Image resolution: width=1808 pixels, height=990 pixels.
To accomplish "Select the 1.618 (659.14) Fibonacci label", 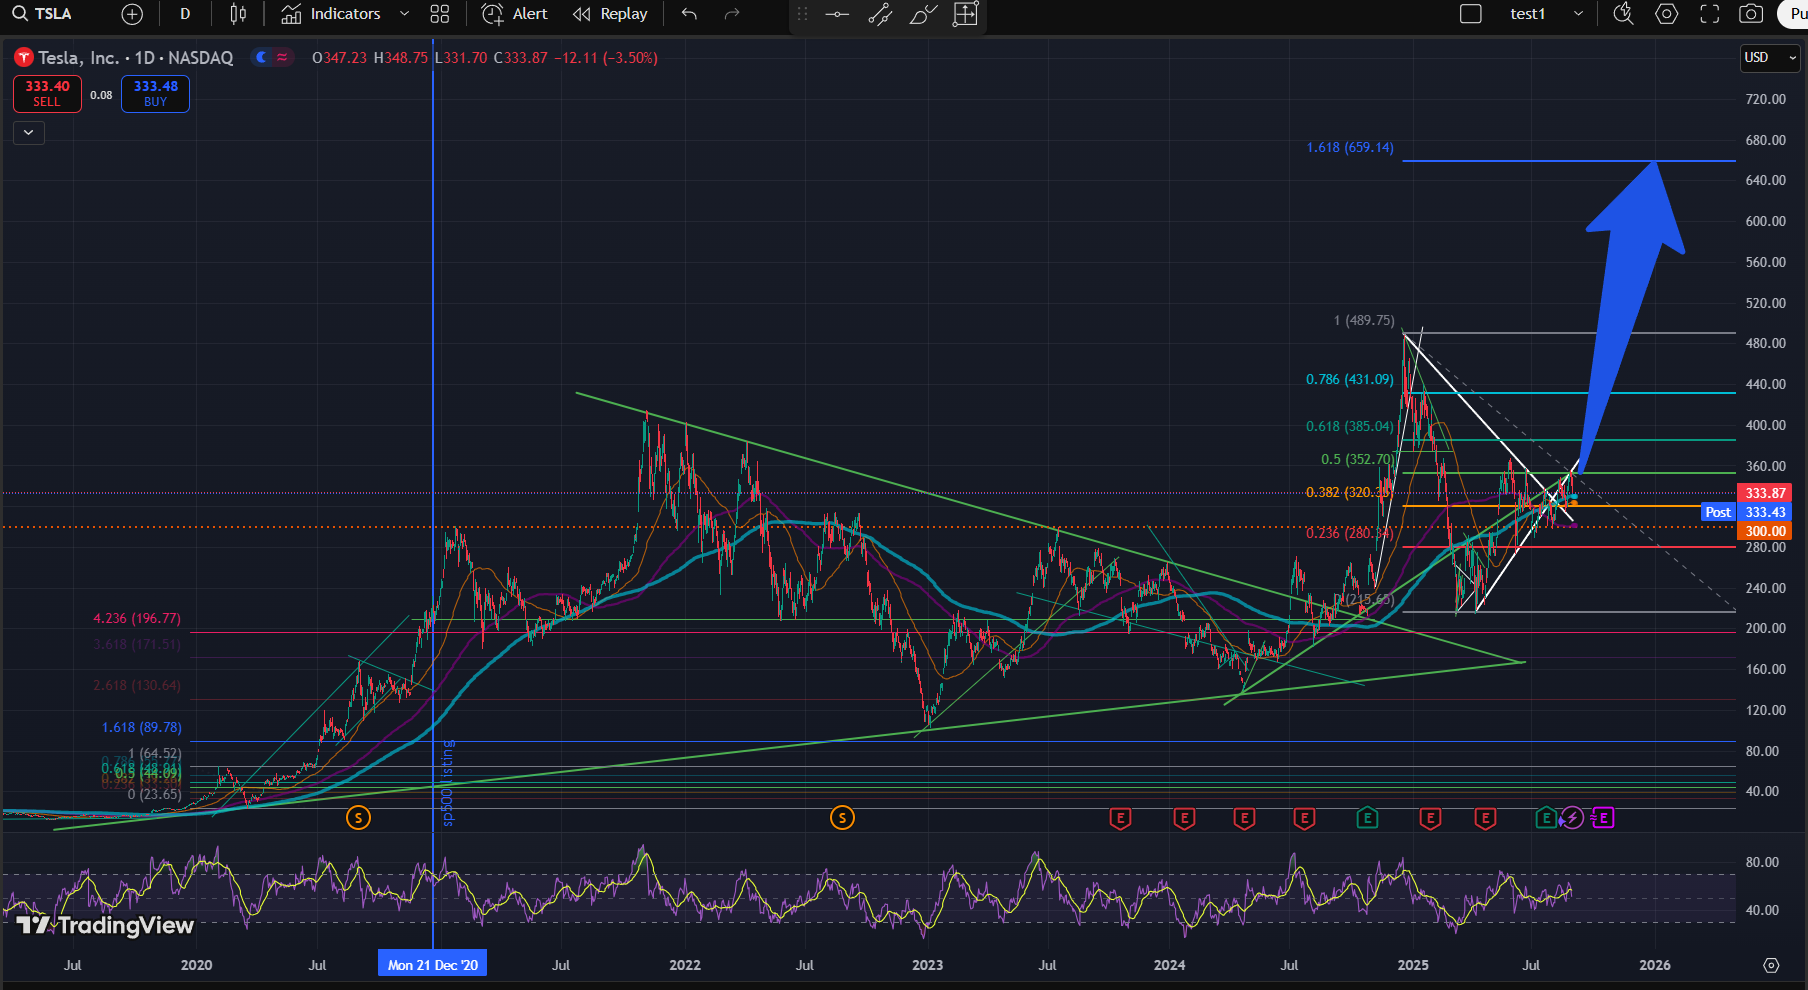I will click(x=1349, y=147).
